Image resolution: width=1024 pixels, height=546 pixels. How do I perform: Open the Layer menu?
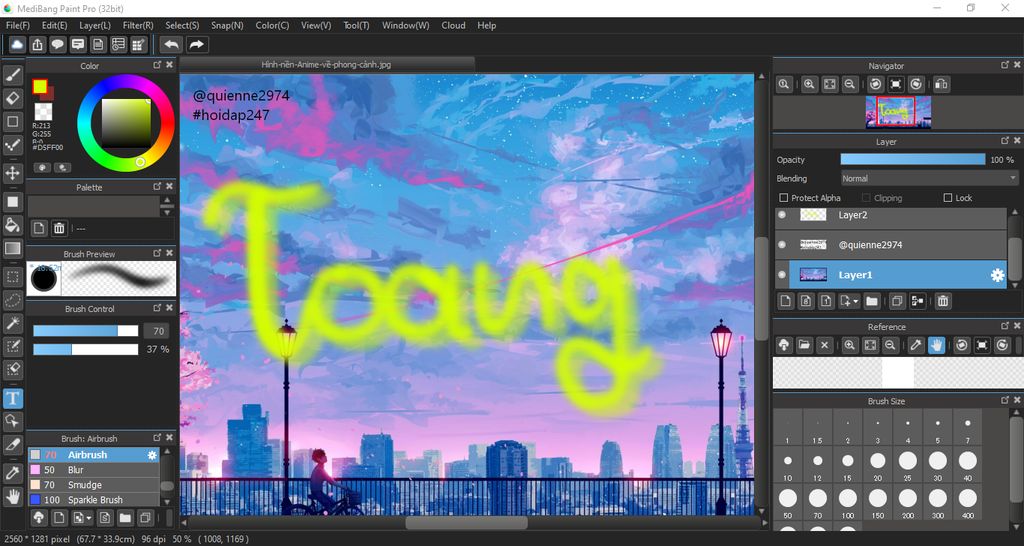click(x=95, y=25)
